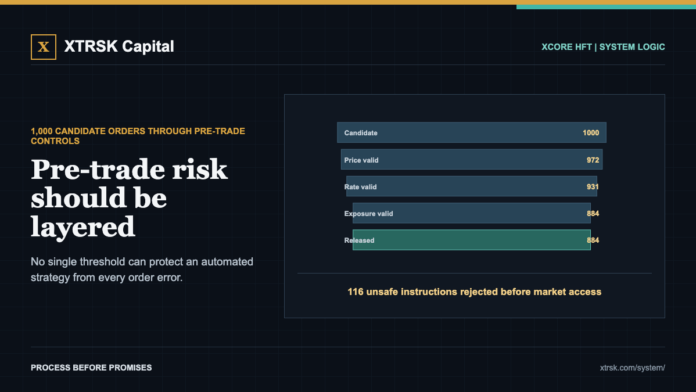Click the Price valid funnel bar
Screen dimensions: 696x392
click(471, 160)
